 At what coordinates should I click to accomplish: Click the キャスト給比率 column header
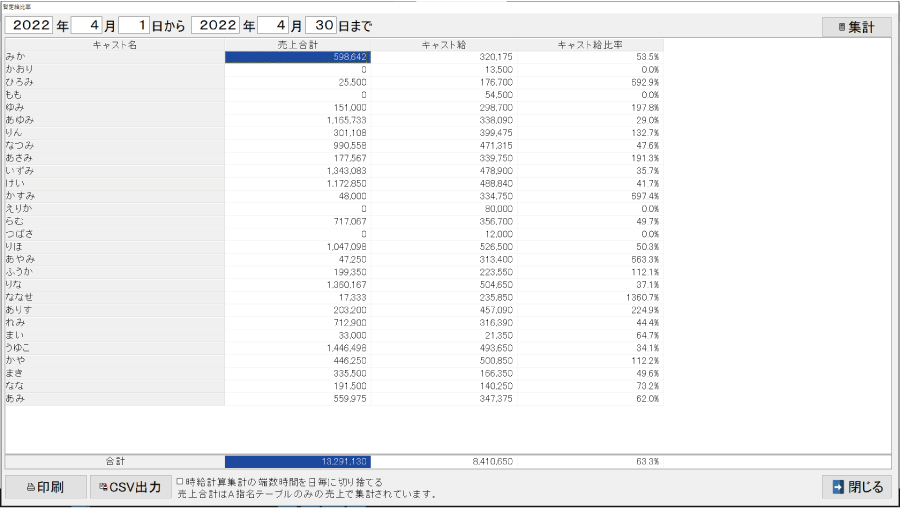(589, 45)
